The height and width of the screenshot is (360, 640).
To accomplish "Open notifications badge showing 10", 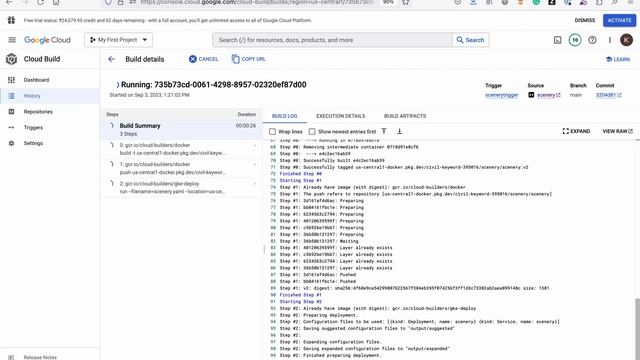I will (575, 40).
